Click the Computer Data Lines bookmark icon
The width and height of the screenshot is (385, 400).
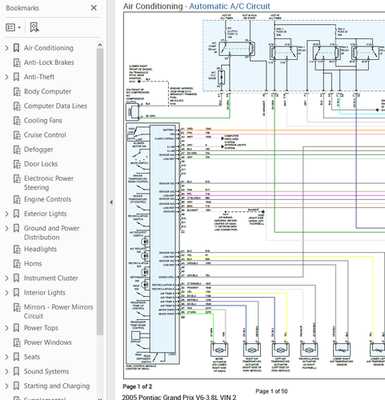point(16,106)
